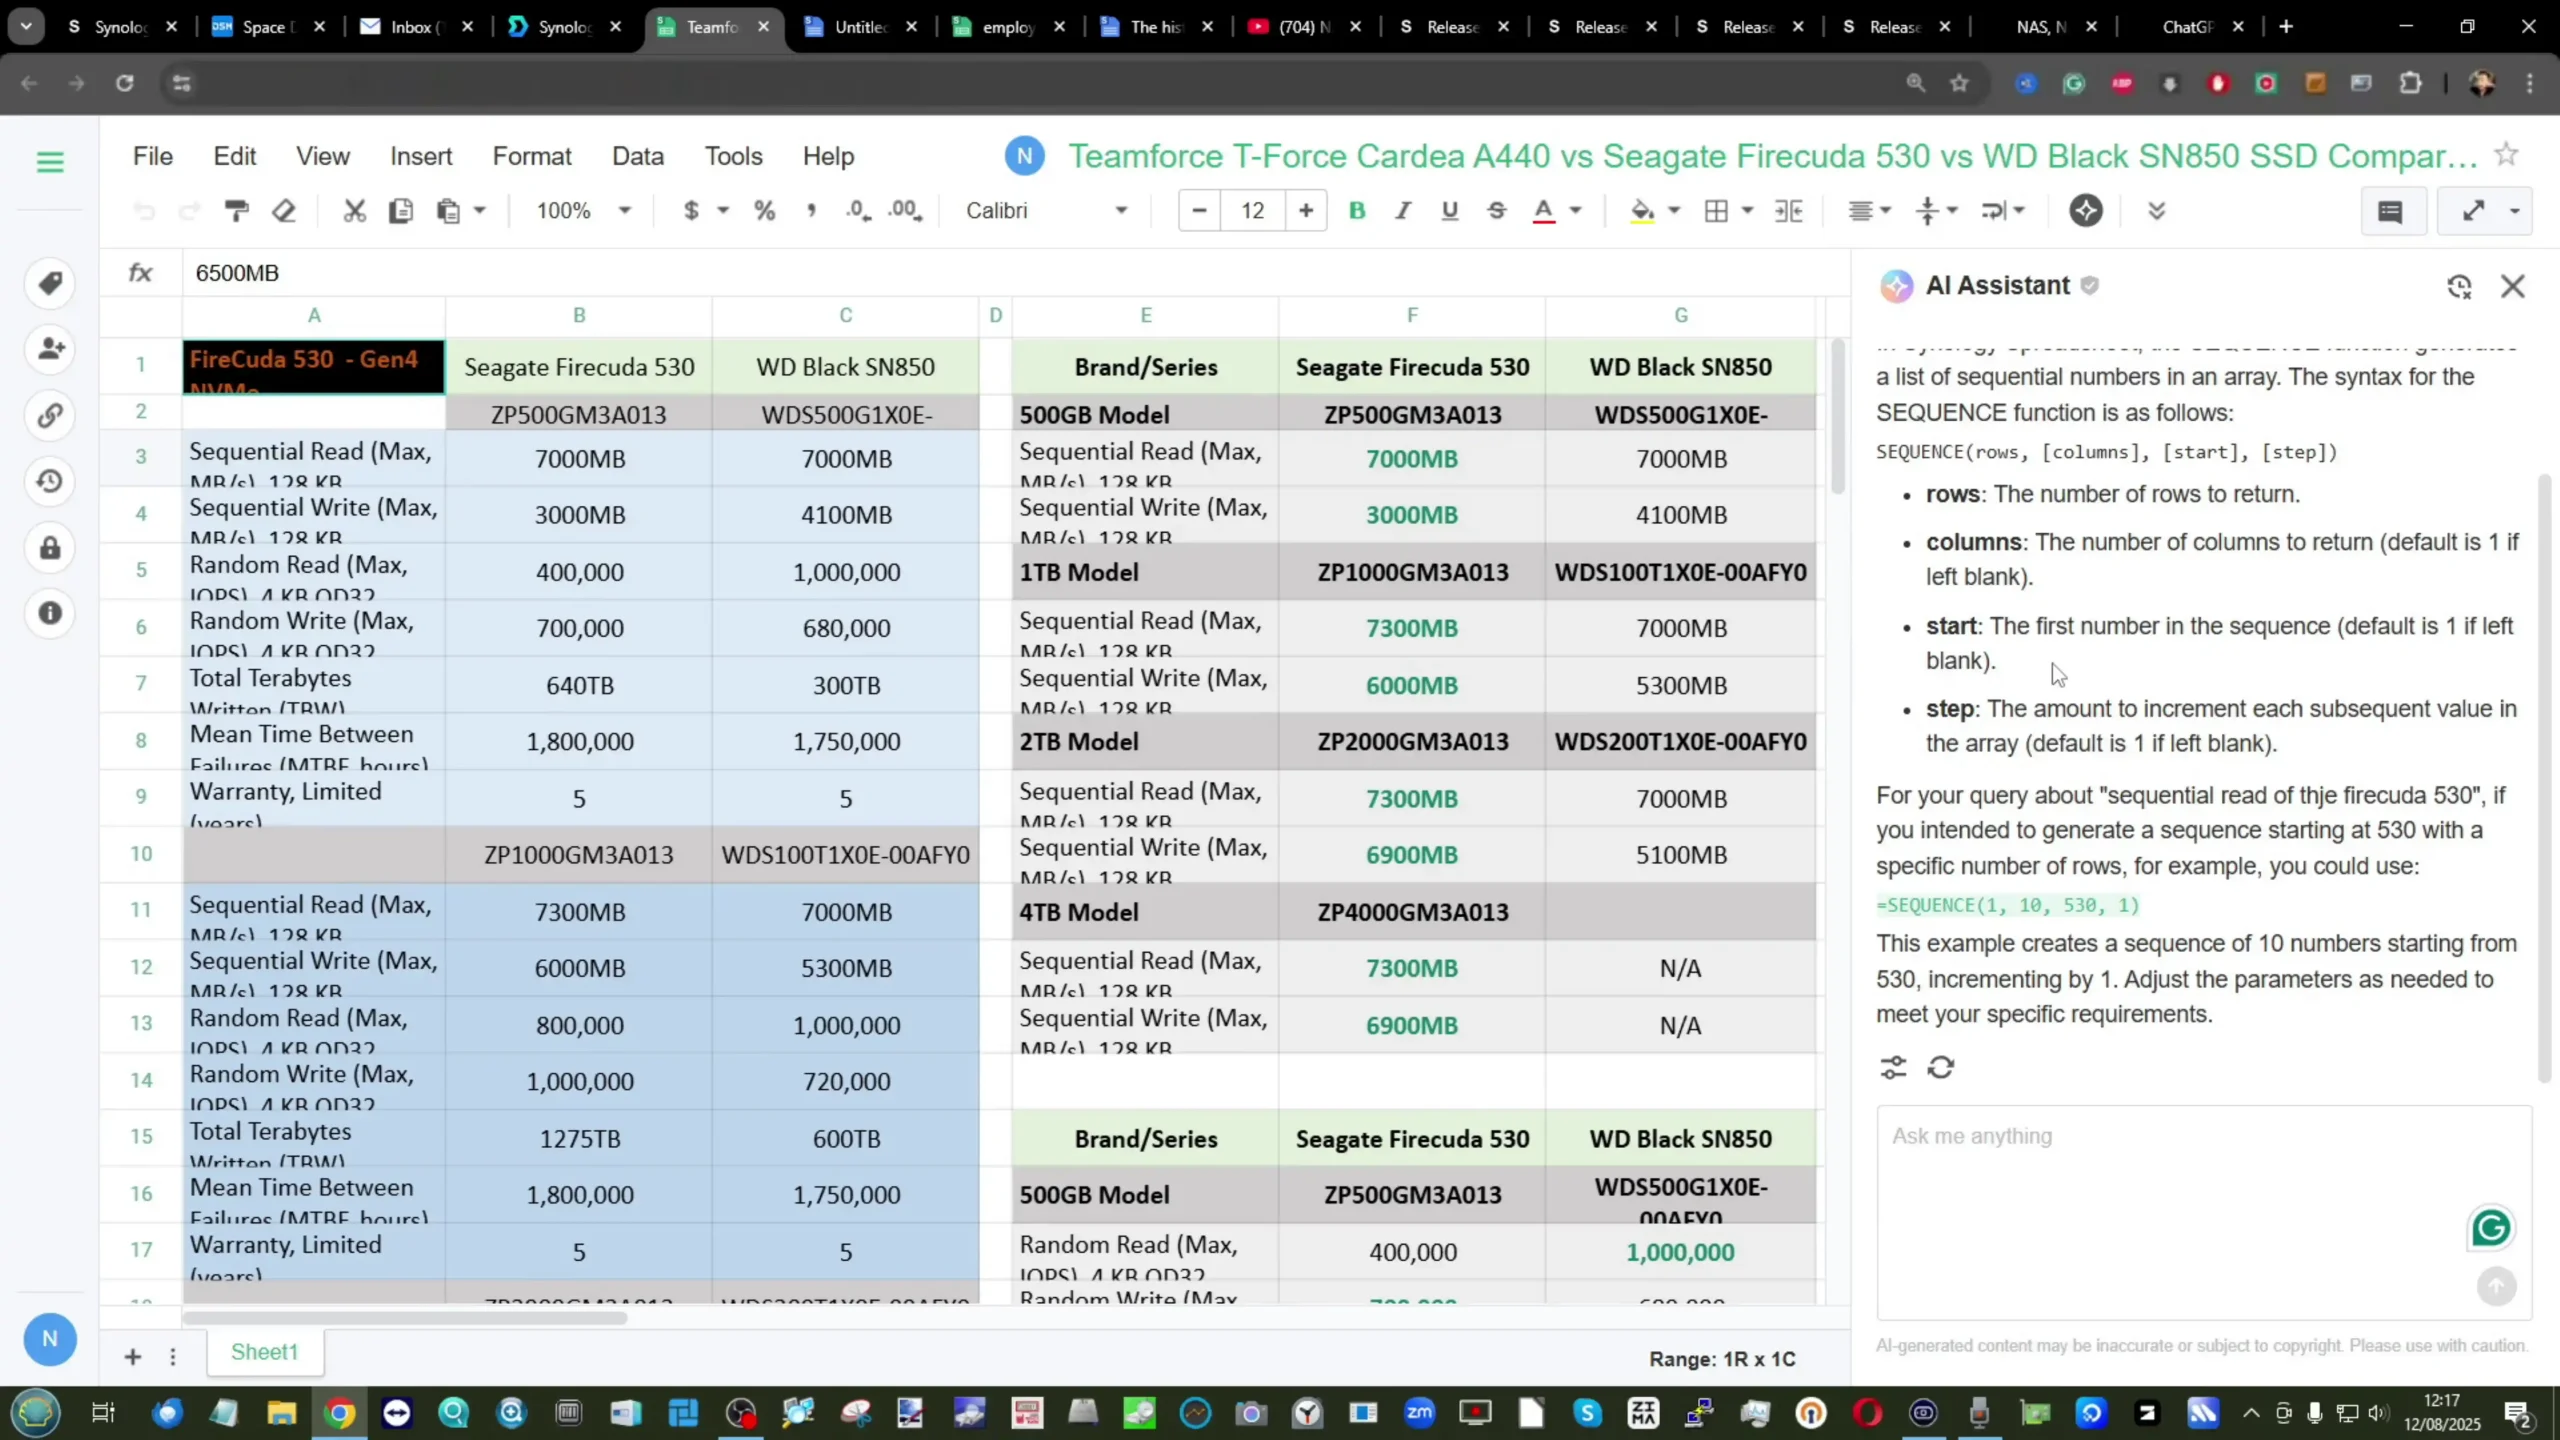
Task: Open Task View on the Windows taskbar
Action: click(x=103, y=1413)
